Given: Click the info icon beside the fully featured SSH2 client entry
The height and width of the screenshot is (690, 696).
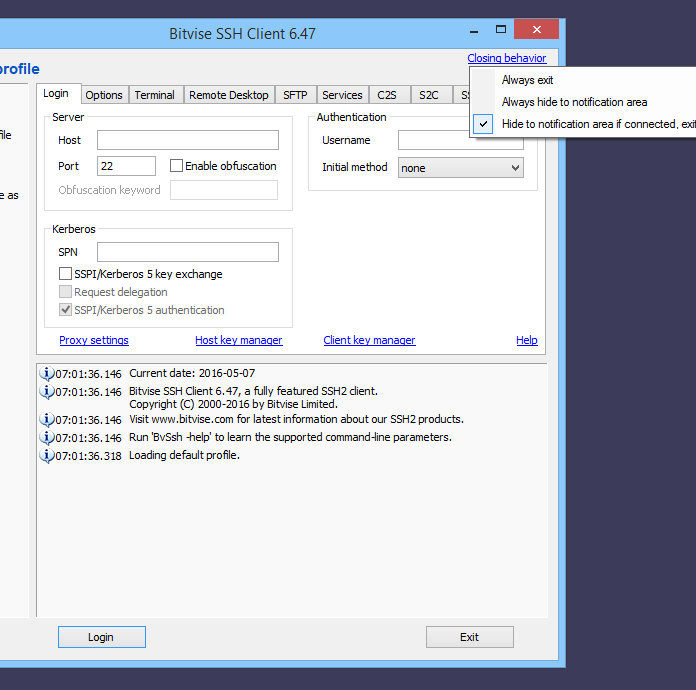Looking at the screenshot, I should coord(47,392).
